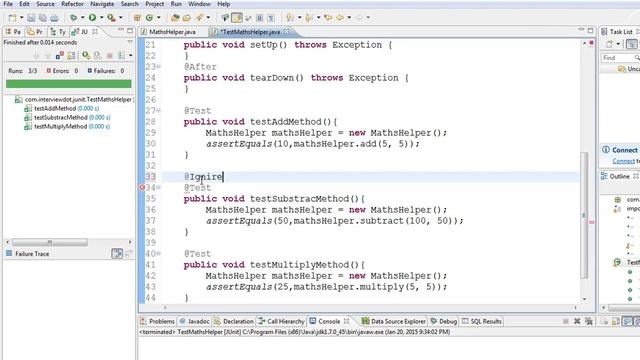Toggle Task List categorized view icon

click(631, 44)
